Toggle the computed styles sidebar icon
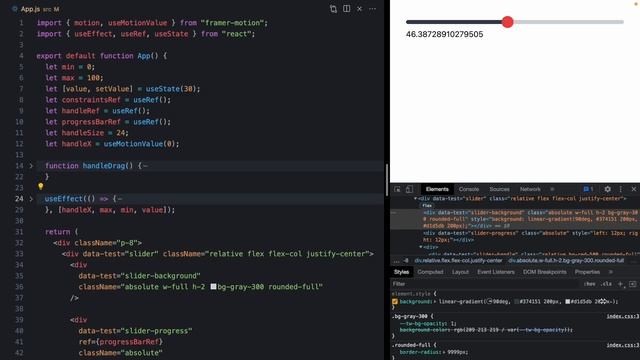 tap(632, 284)
